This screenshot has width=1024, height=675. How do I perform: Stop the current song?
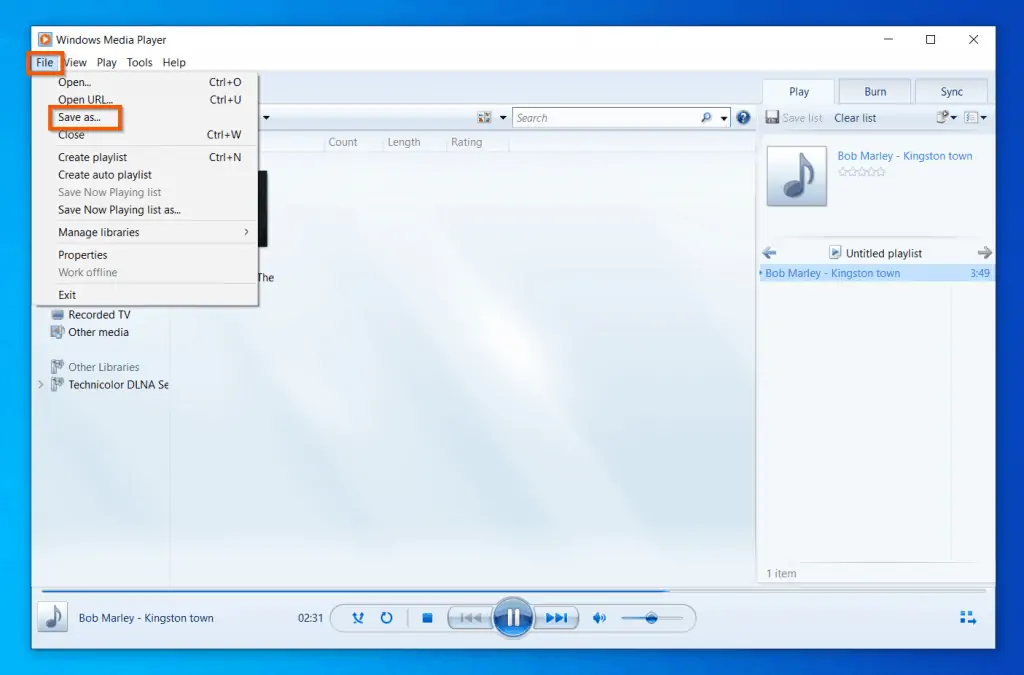point(427,618)
